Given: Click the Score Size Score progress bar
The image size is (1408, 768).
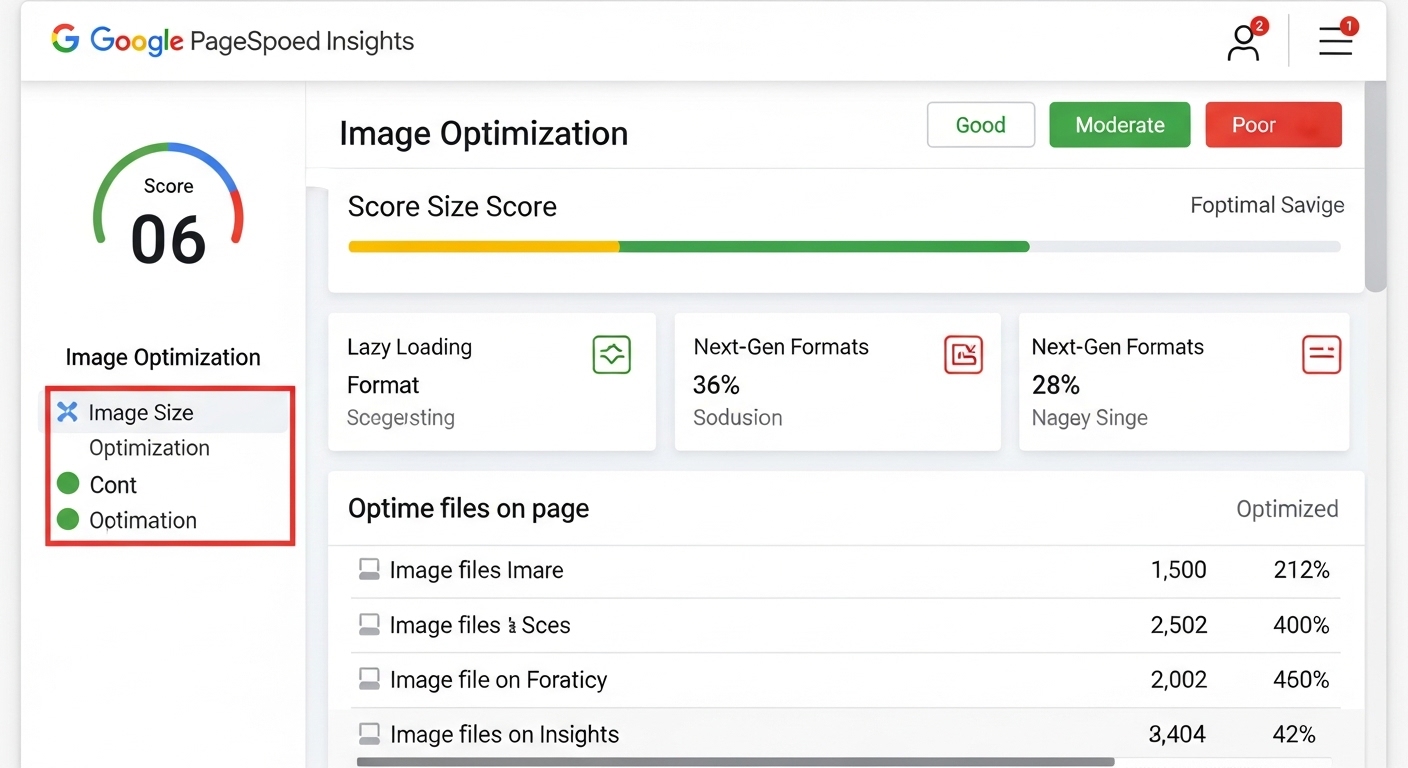Looking at the screenshot, I should [844, 247].
